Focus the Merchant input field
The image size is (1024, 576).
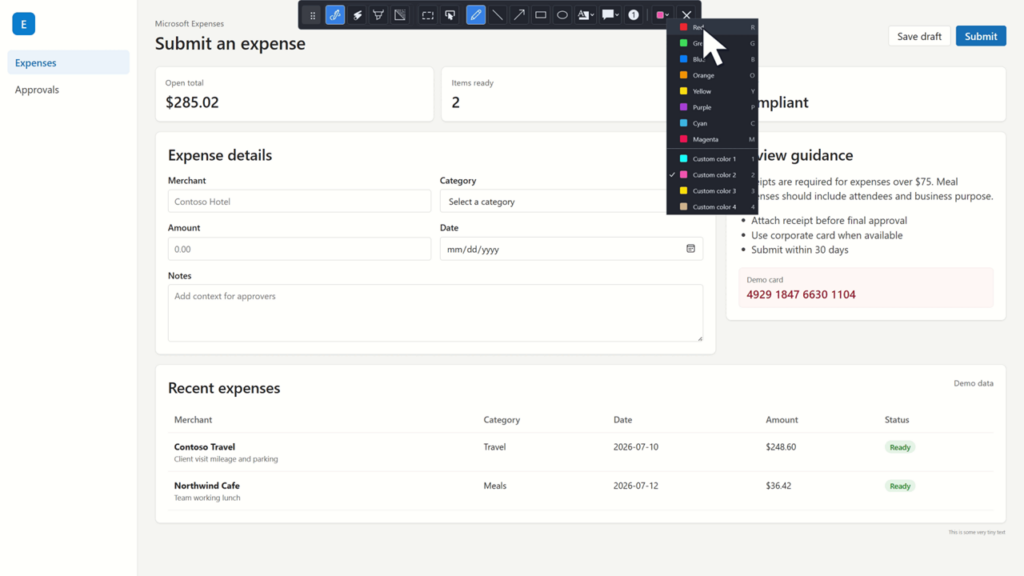click(x=299, y=201)
